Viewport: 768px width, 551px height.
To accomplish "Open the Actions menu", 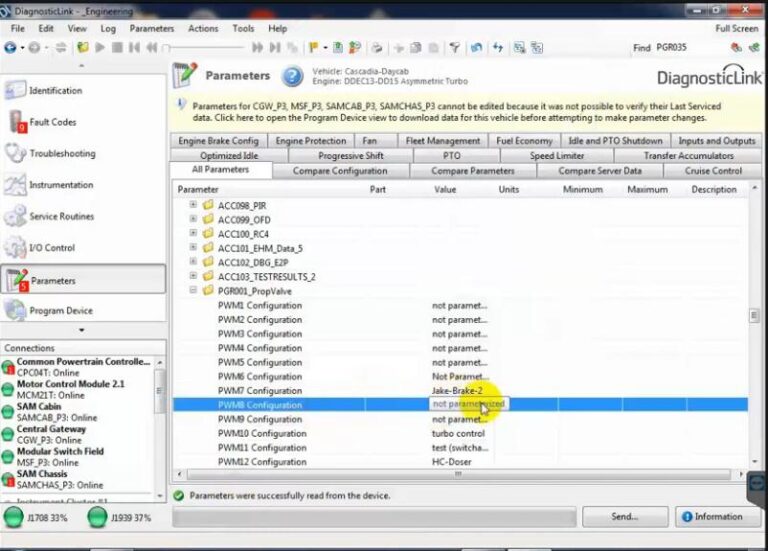I will pos(203,28).
